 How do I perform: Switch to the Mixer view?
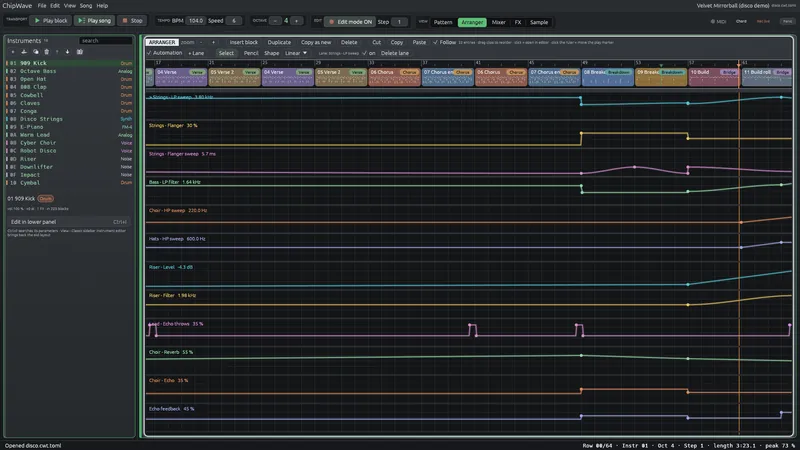pyautogui.click(x=498, y=22)
